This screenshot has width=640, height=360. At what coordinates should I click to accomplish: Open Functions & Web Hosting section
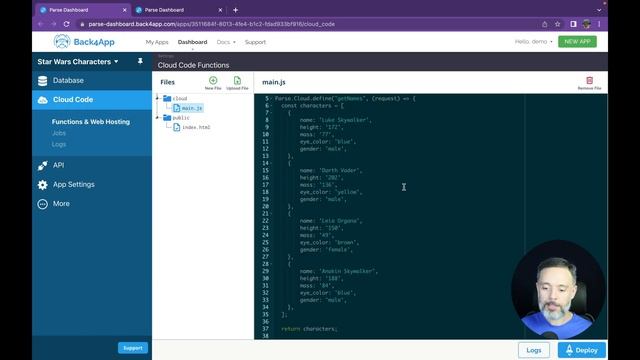91,122
